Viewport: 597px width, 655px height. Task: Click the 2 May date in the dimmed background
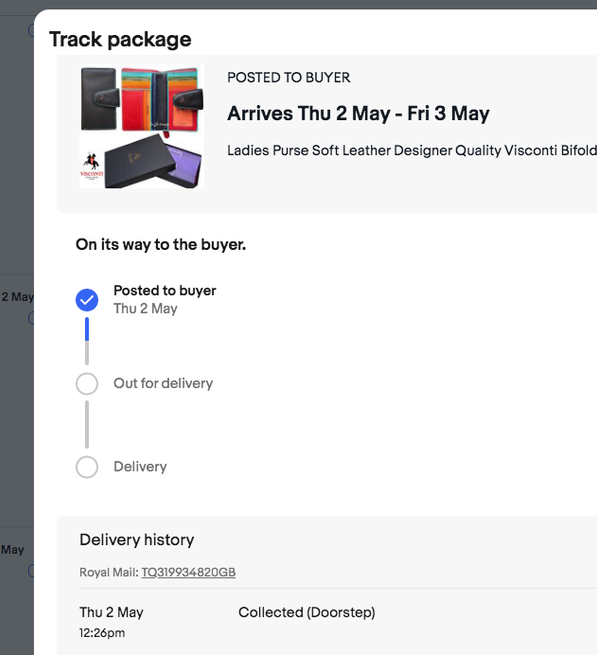pos(17,297)
